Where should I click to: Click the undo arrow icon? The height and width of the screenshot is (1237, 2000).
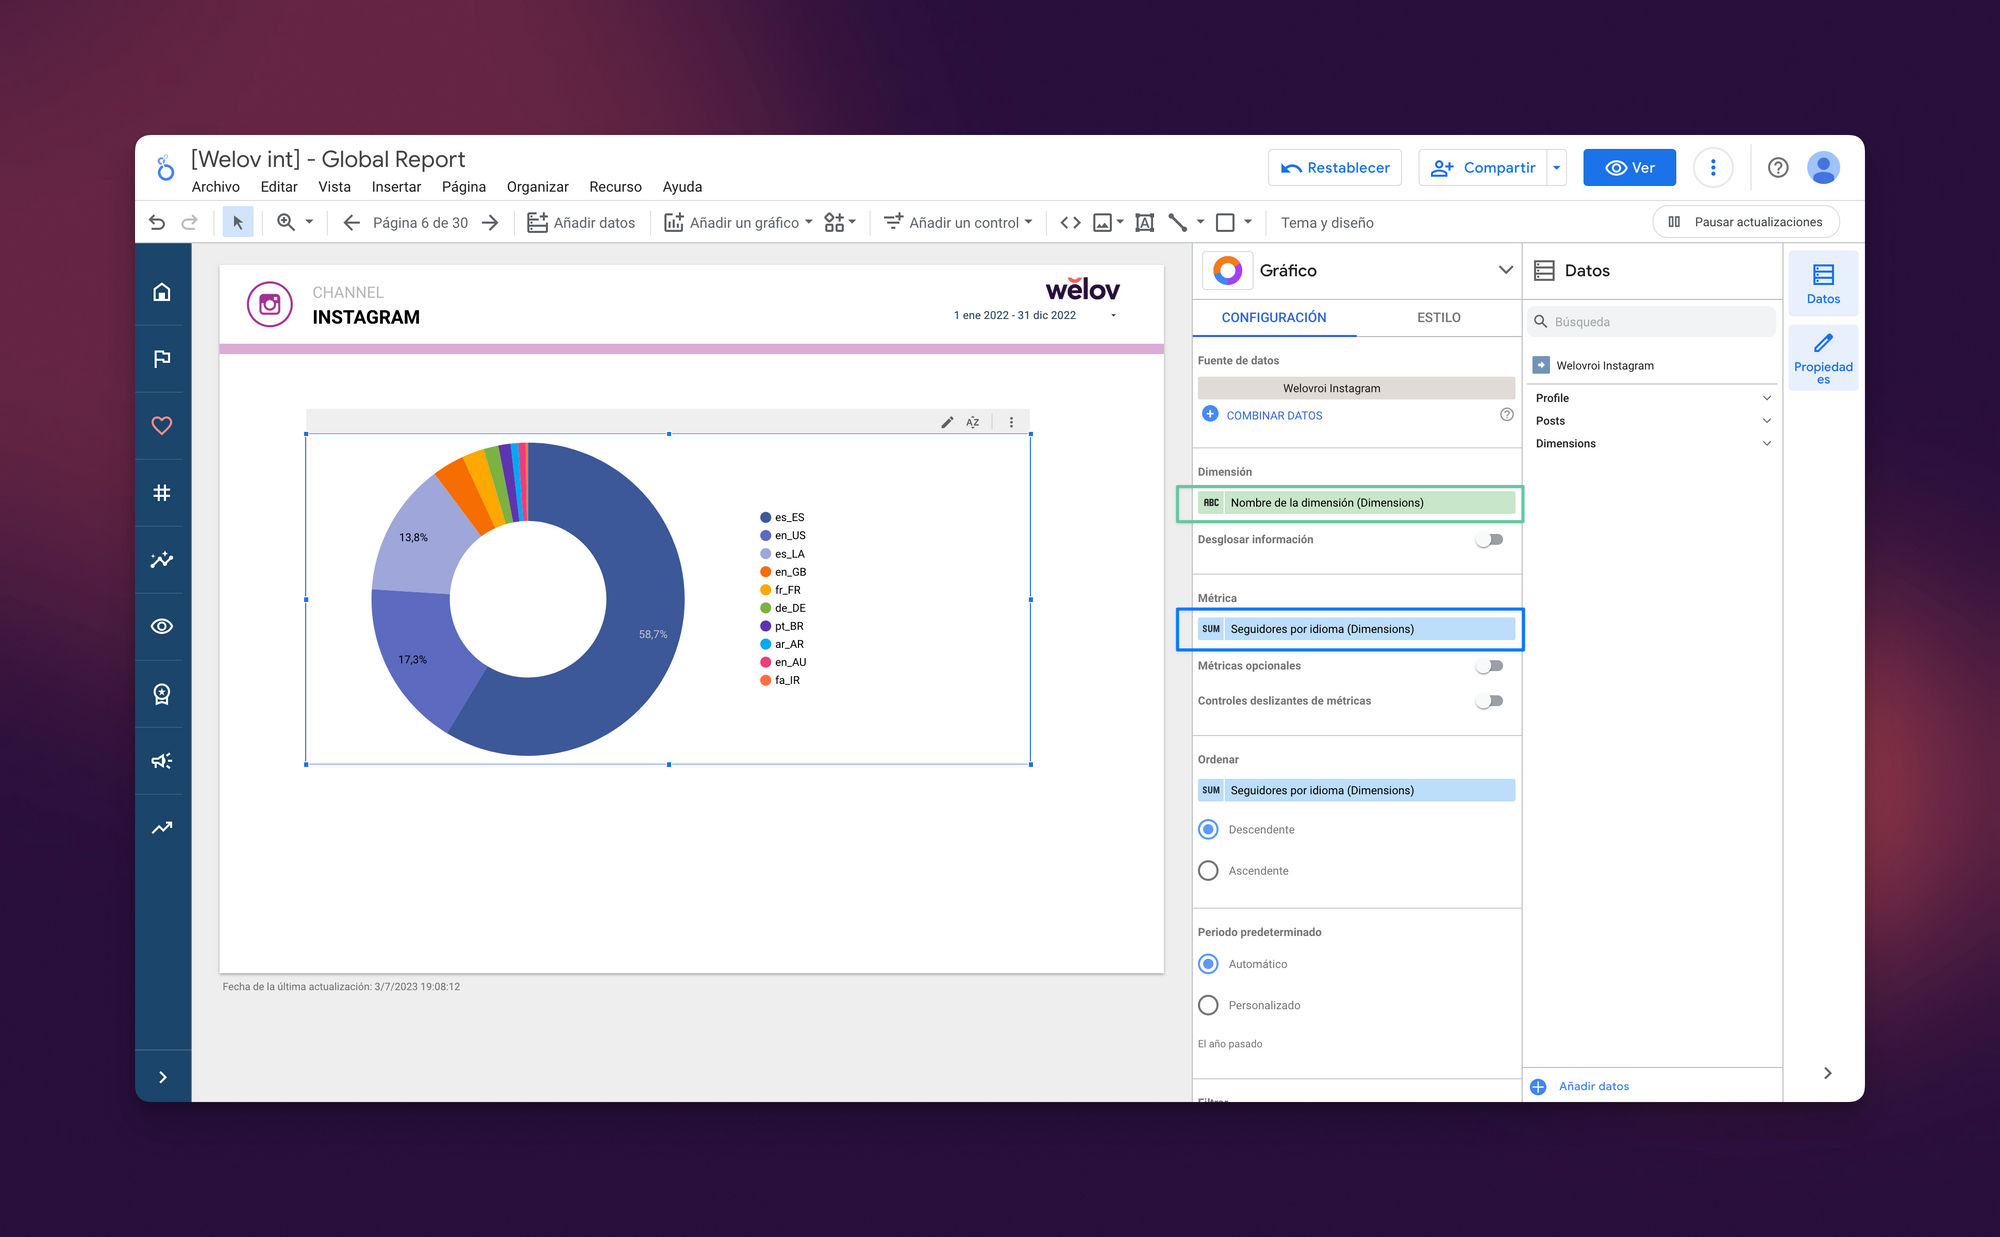coord(157,222)
